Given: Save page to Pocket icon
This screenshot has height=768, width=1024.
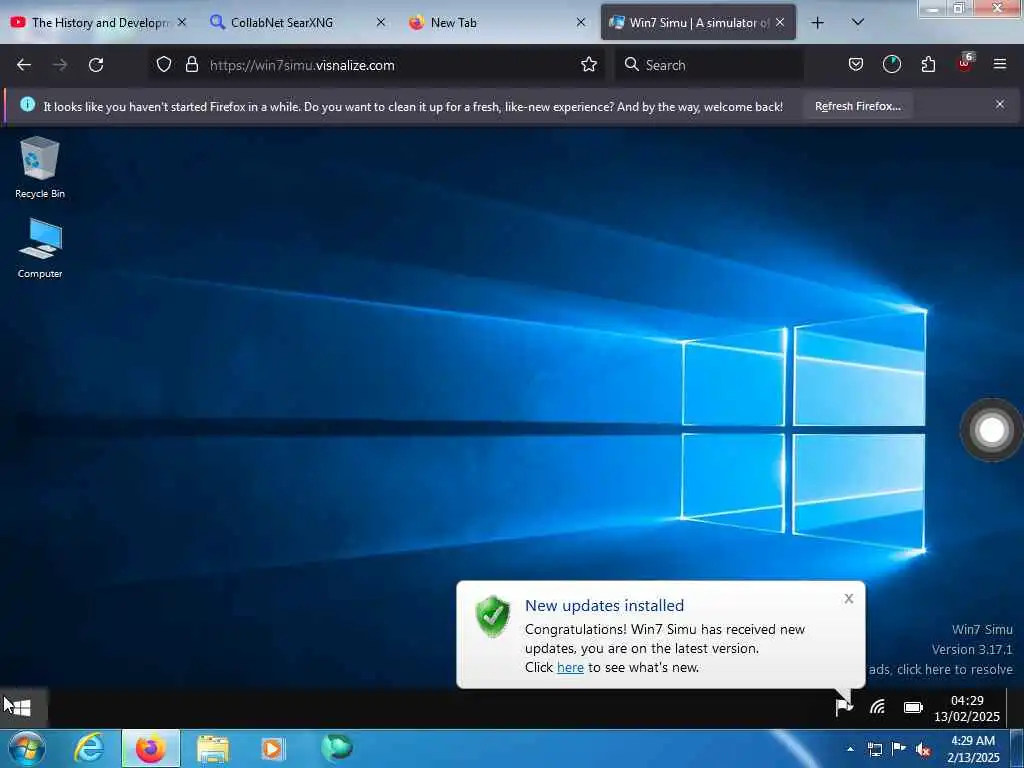Looking at the screenshot, I should coord(856,65).
